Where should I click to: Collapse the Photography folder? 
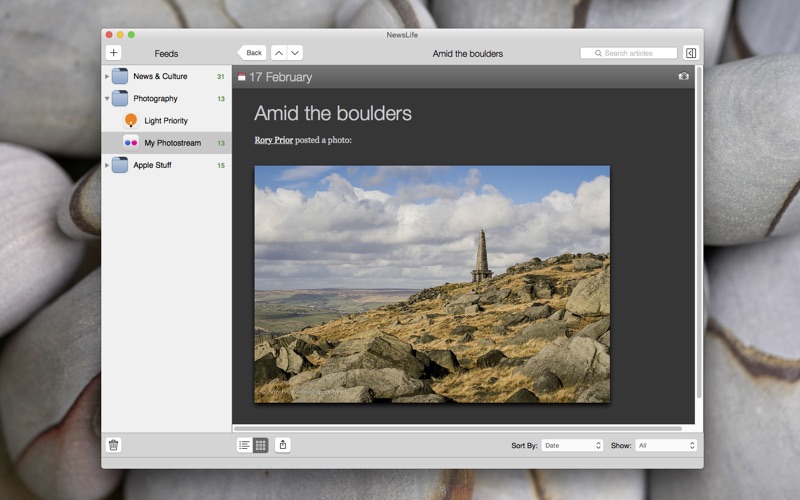107,98
